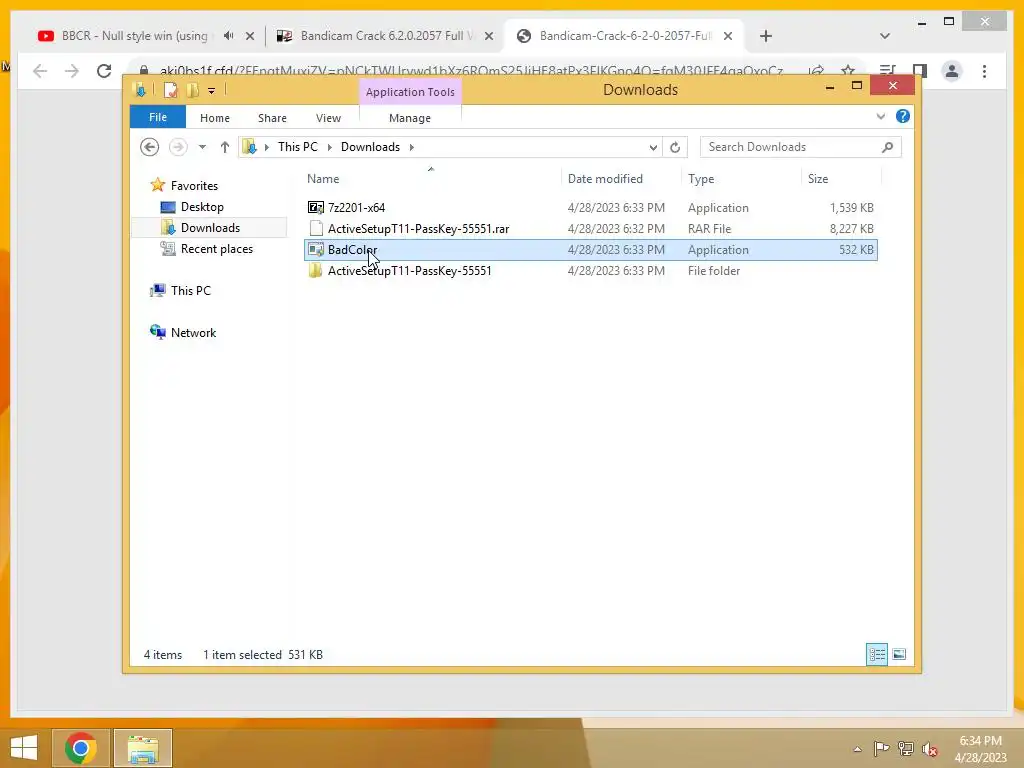Switch to details view layout button

[876, 654]
